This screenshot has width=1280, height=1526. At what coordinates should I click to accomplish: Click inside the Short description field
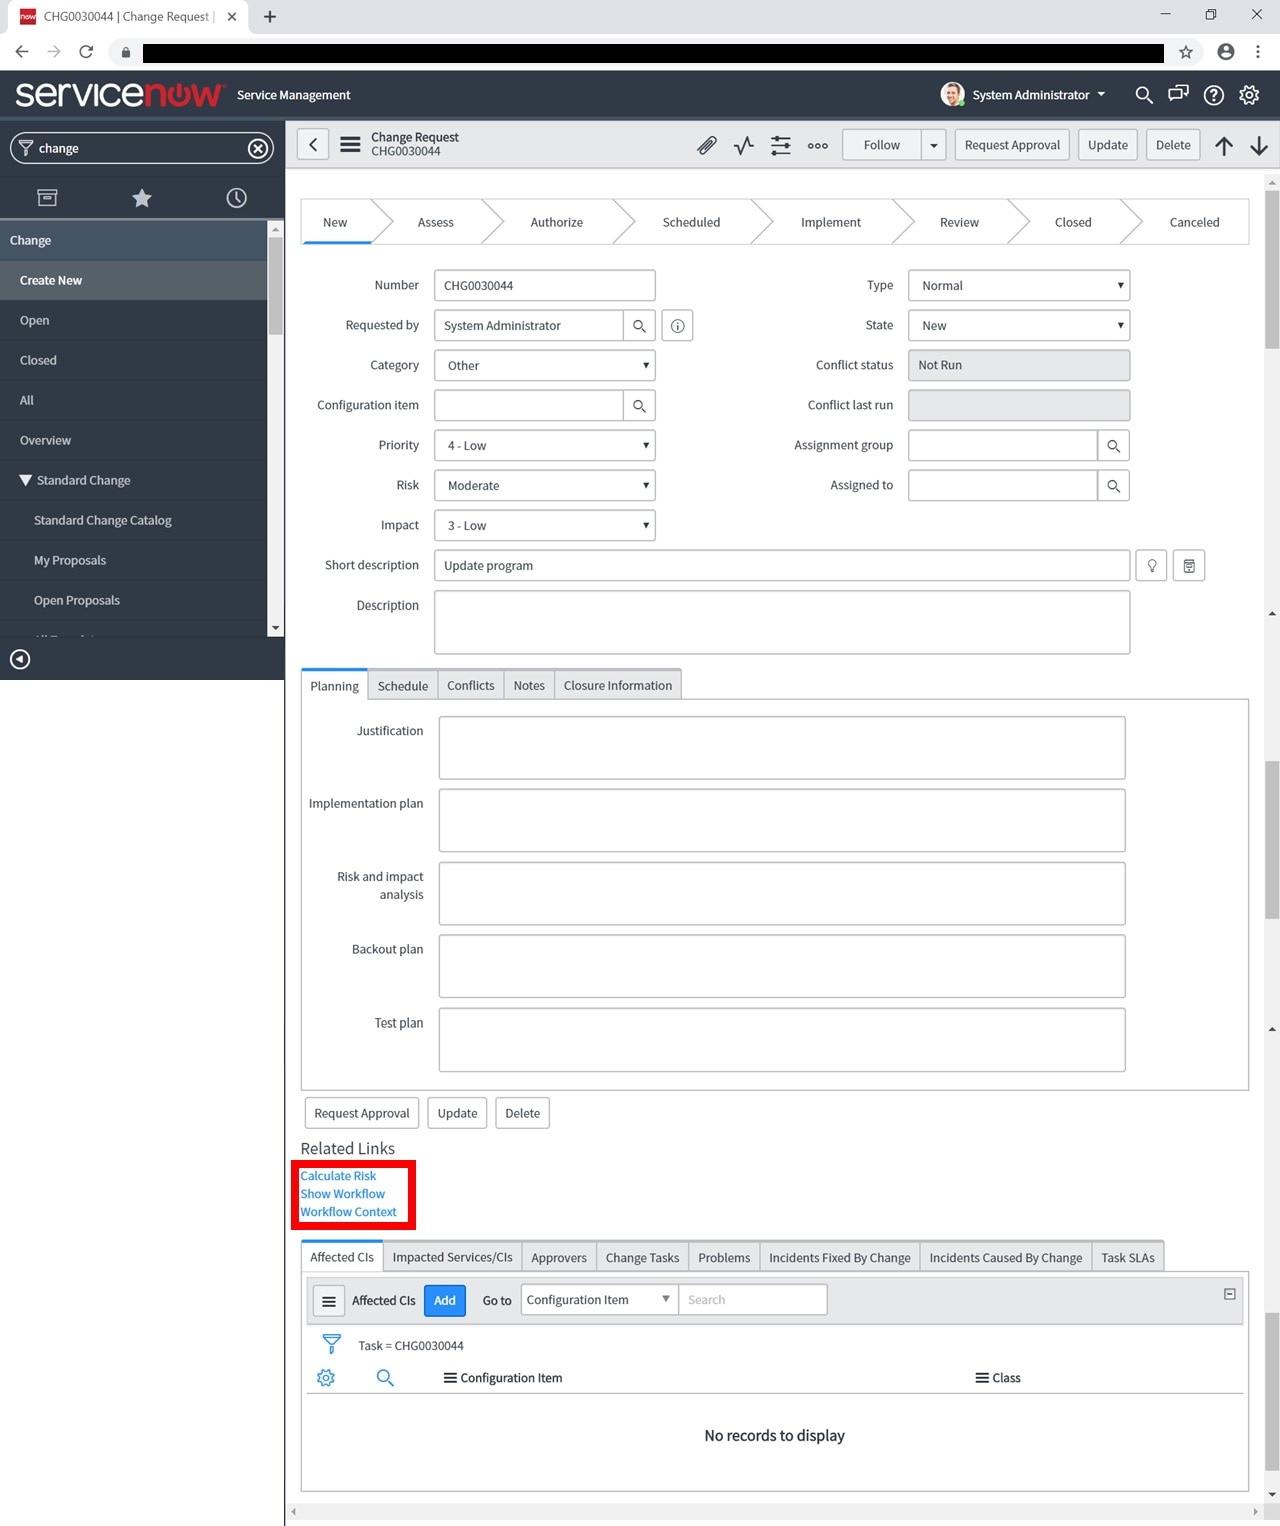(x=782, y=565)
